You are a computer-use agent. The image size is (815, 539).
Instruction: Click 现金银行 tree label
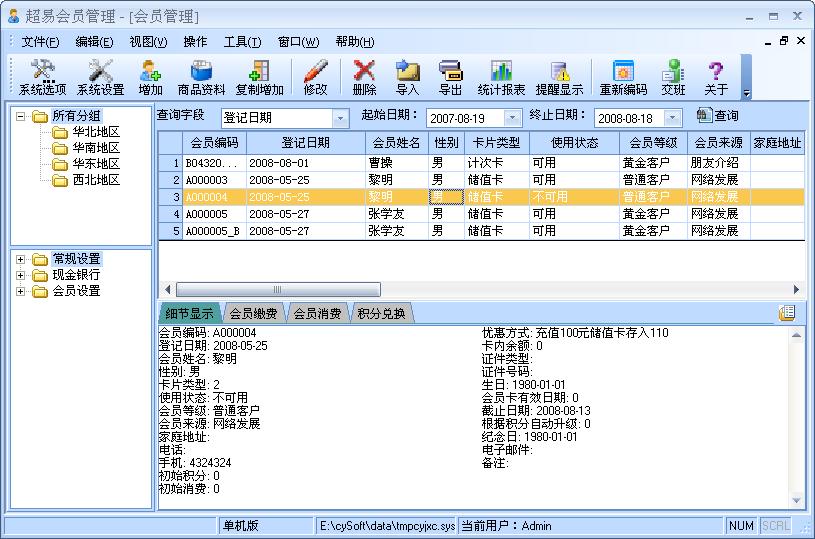(76, 275)
